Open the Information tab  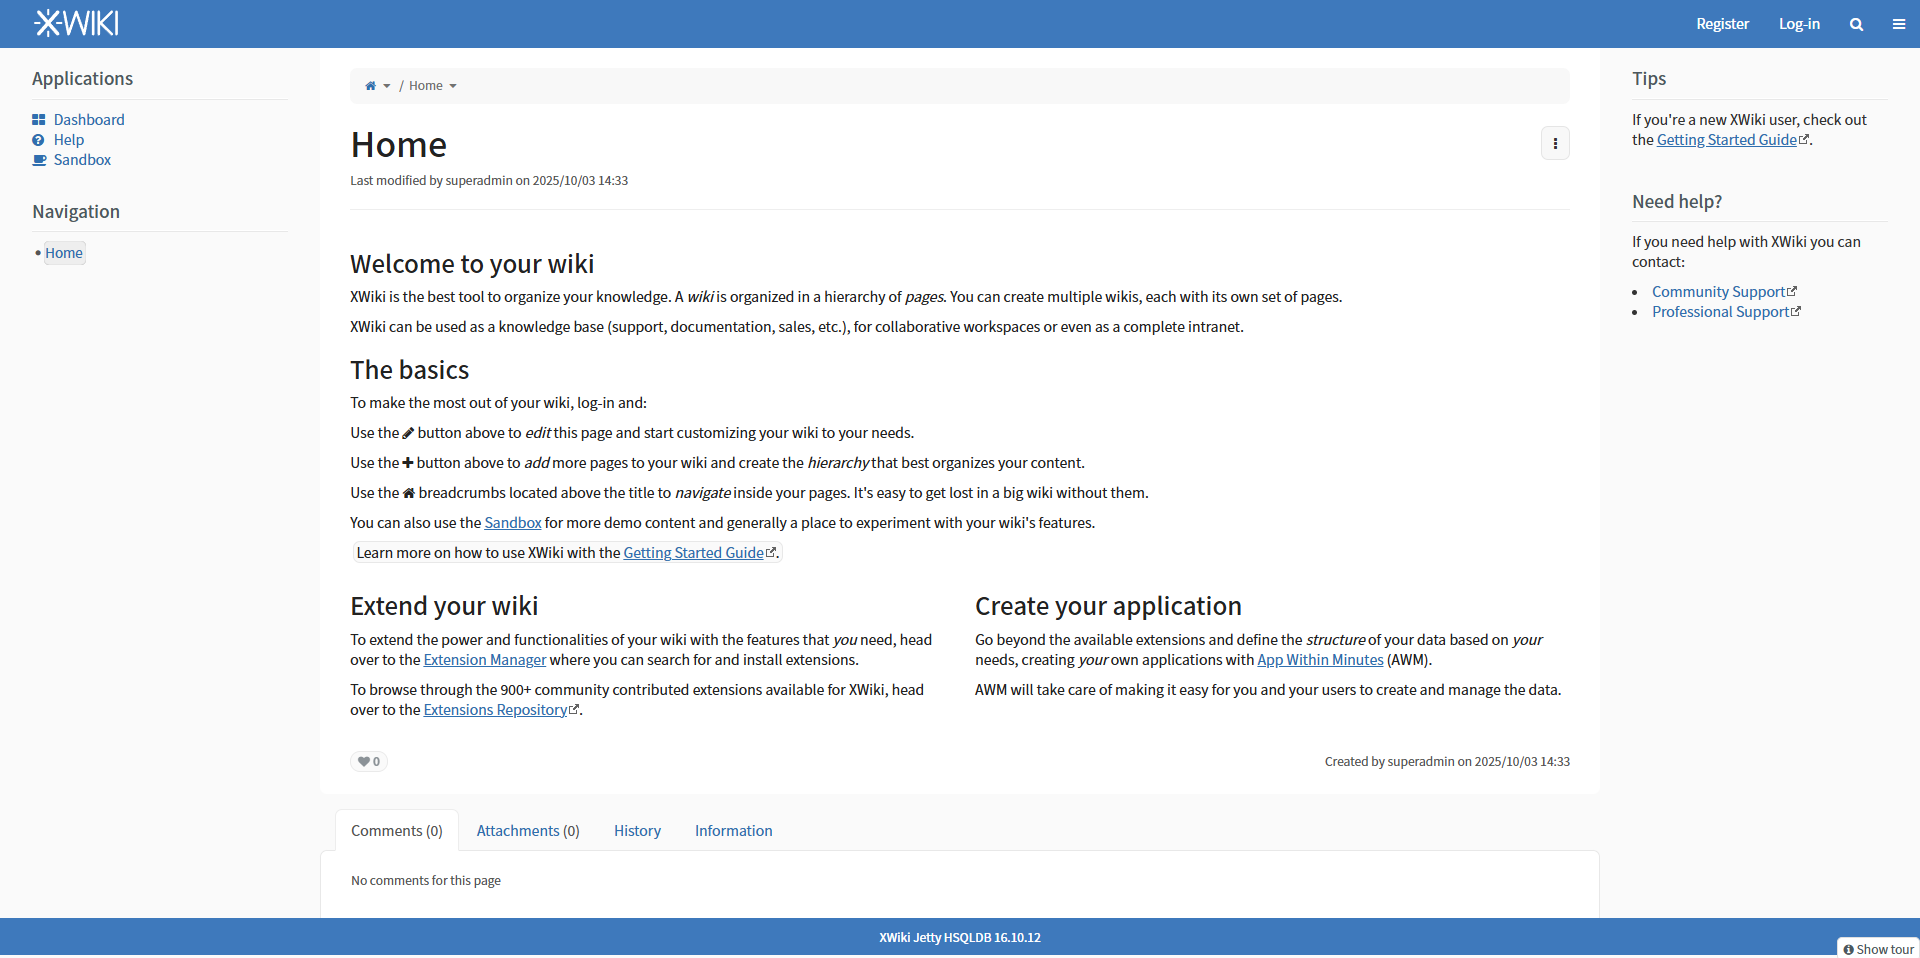(x=733, y=831)
